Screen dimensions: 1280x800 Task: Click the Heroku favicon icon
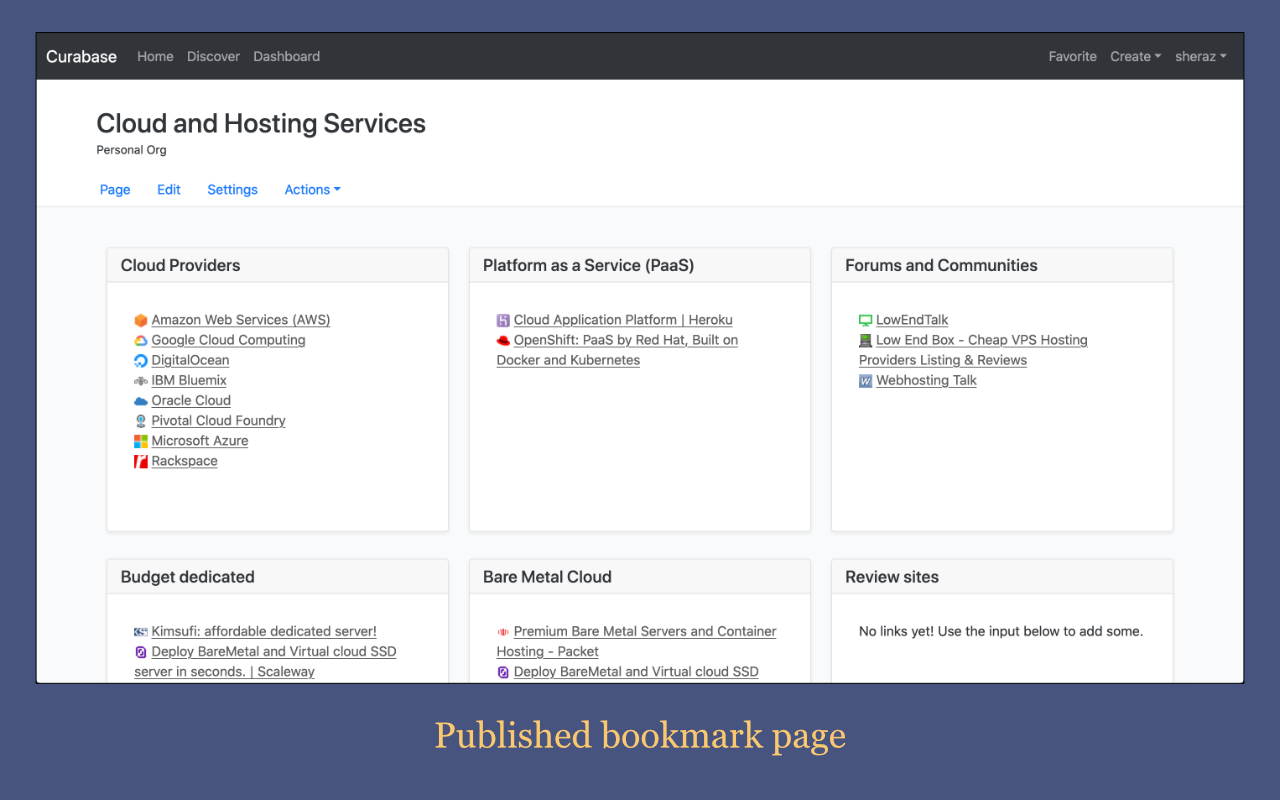[x=503, y=321]
